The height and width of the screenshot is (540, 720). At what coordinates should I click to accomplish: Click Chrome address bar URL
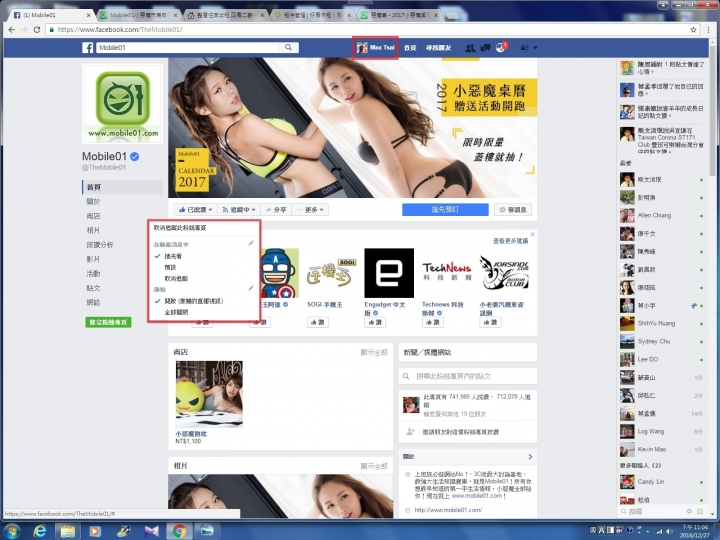(x=120, y=29)
